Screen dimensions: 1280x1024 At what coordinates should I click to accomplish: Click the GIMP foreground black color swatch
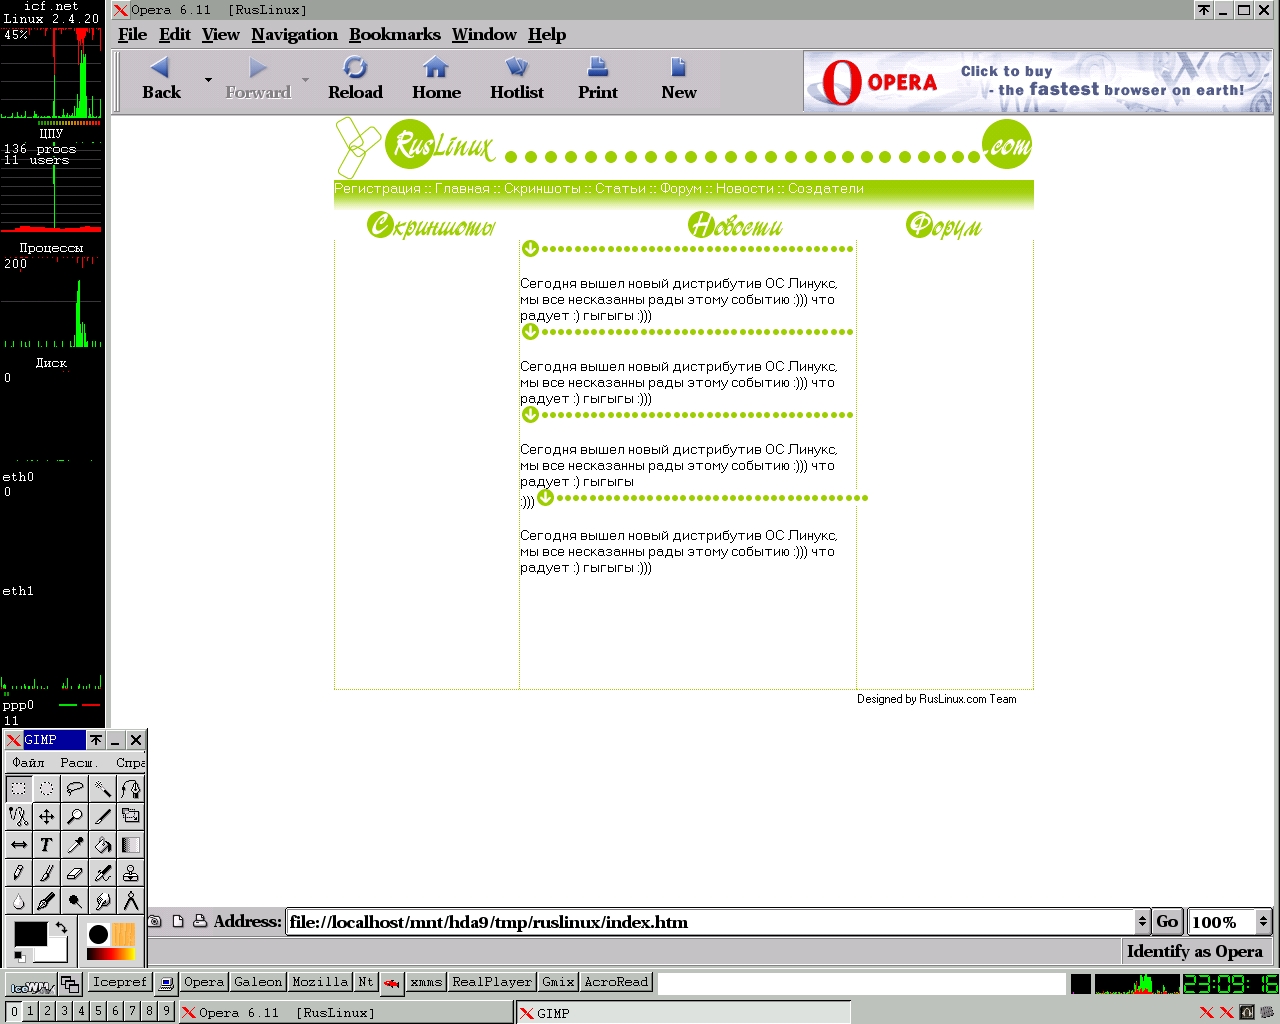pos(29,933)
